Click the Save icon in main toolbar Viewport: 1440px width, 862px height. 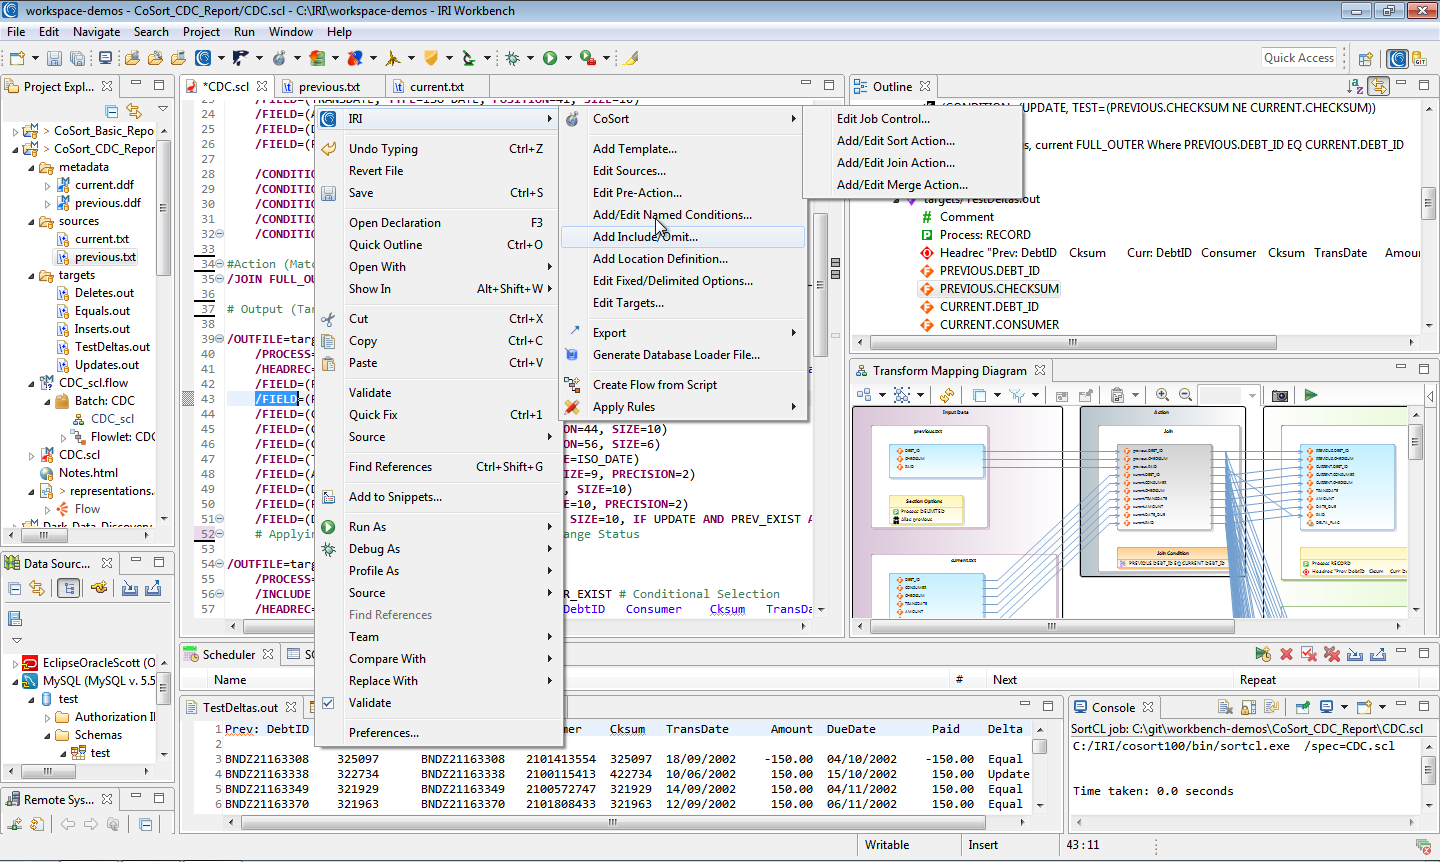(x=54, y=59)
